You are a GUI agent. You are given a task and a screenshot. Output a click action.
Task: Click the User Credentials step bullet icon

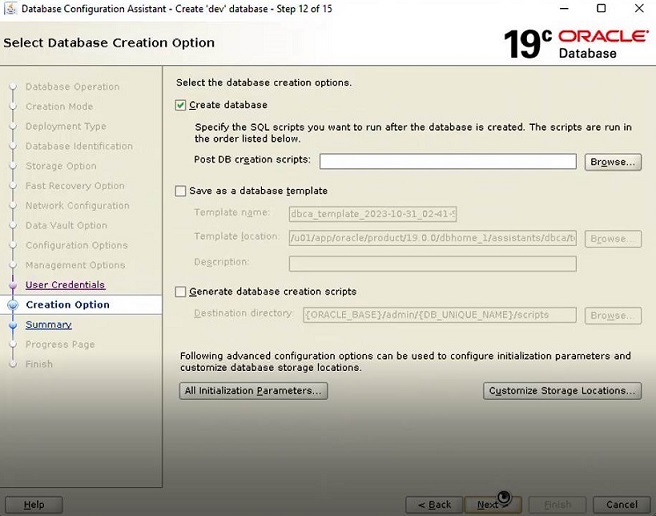13,285
